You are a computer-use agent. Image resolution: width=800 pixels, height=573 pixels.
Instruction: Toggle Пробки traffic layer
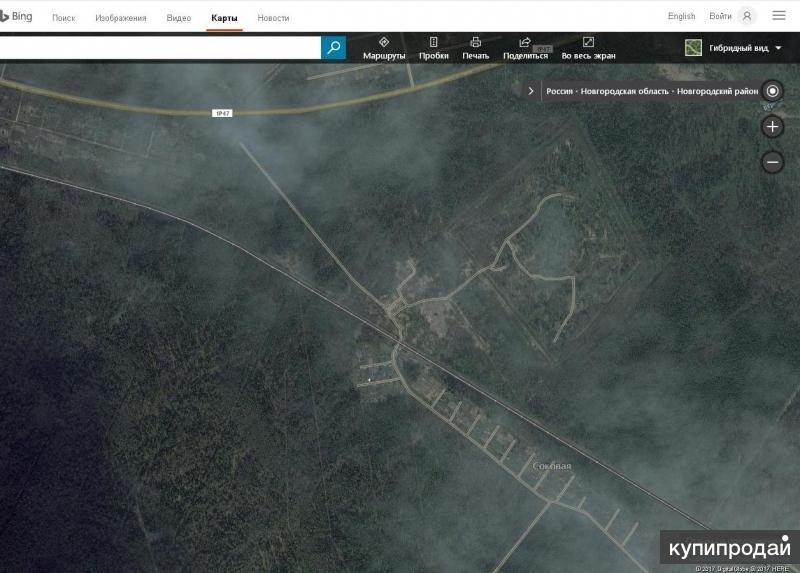[434, 48]
